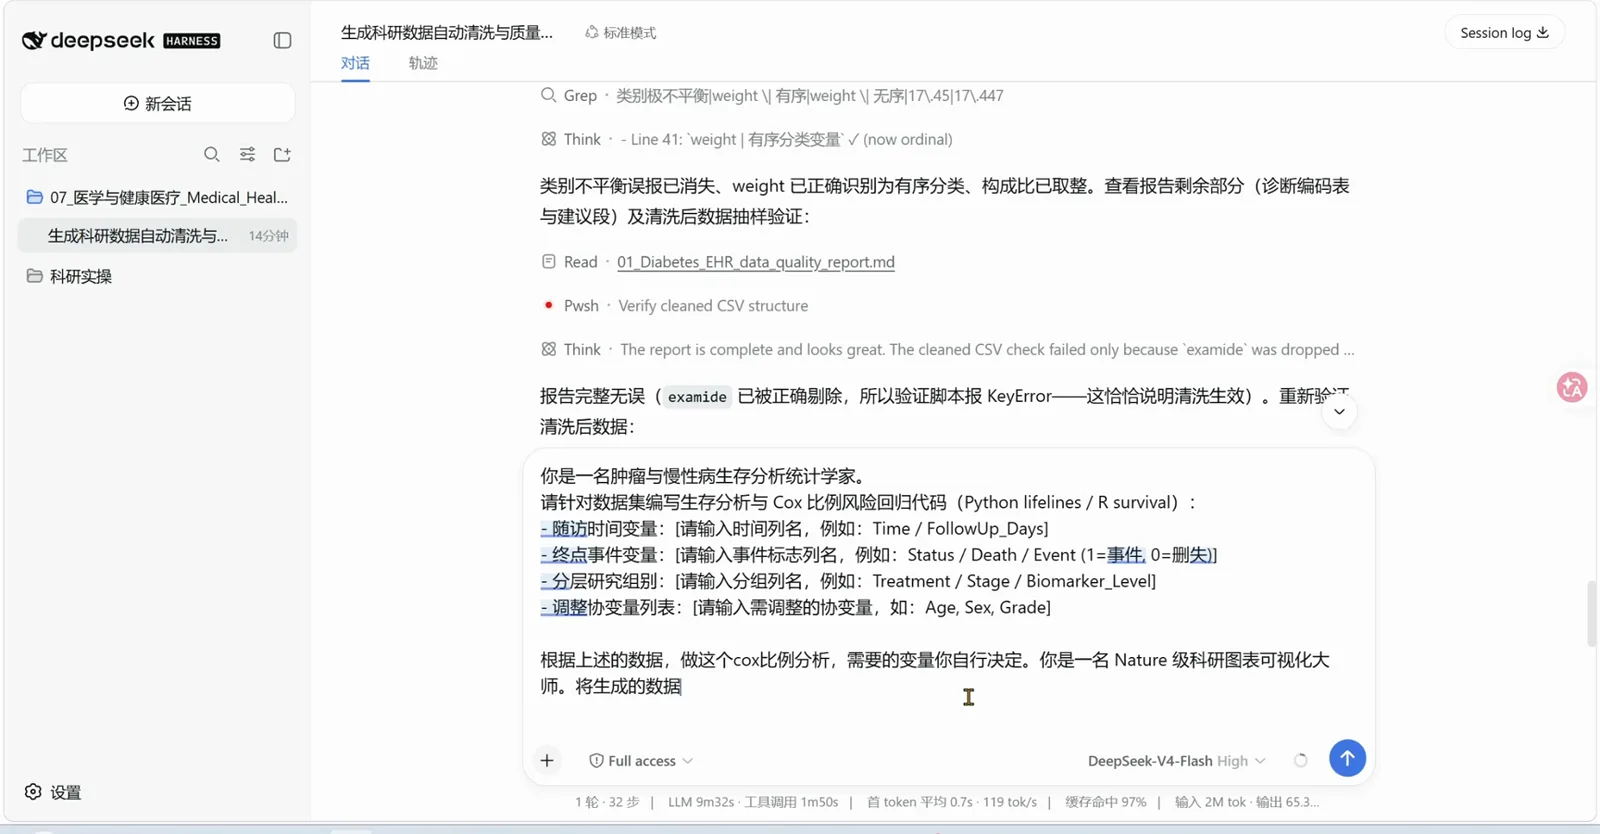Download the Session log

[1504, 33]
